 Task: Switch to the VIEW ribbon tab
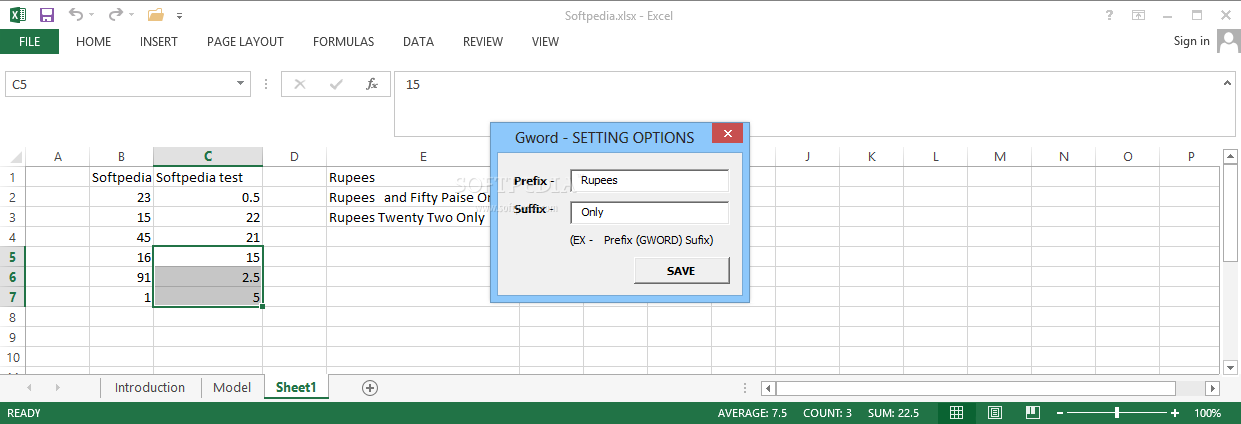tap(545, 42)
